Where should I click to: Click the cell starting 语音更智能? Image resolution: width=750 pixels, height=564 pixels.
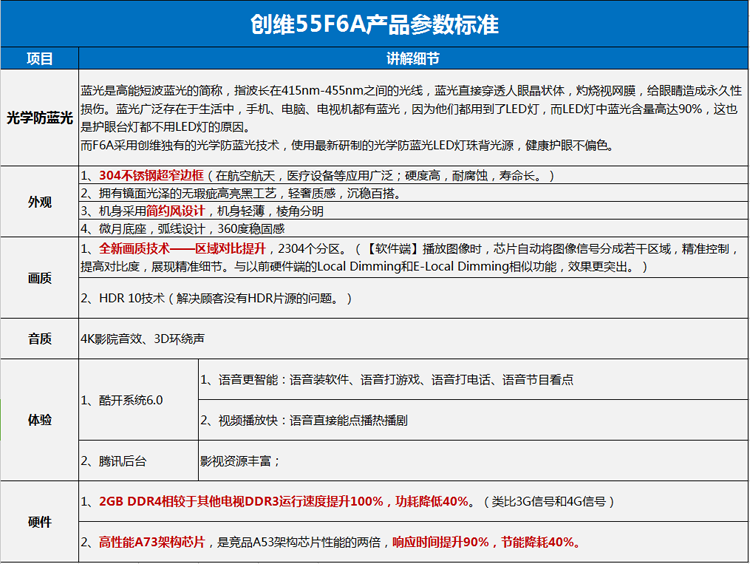[x=474, y=380]
